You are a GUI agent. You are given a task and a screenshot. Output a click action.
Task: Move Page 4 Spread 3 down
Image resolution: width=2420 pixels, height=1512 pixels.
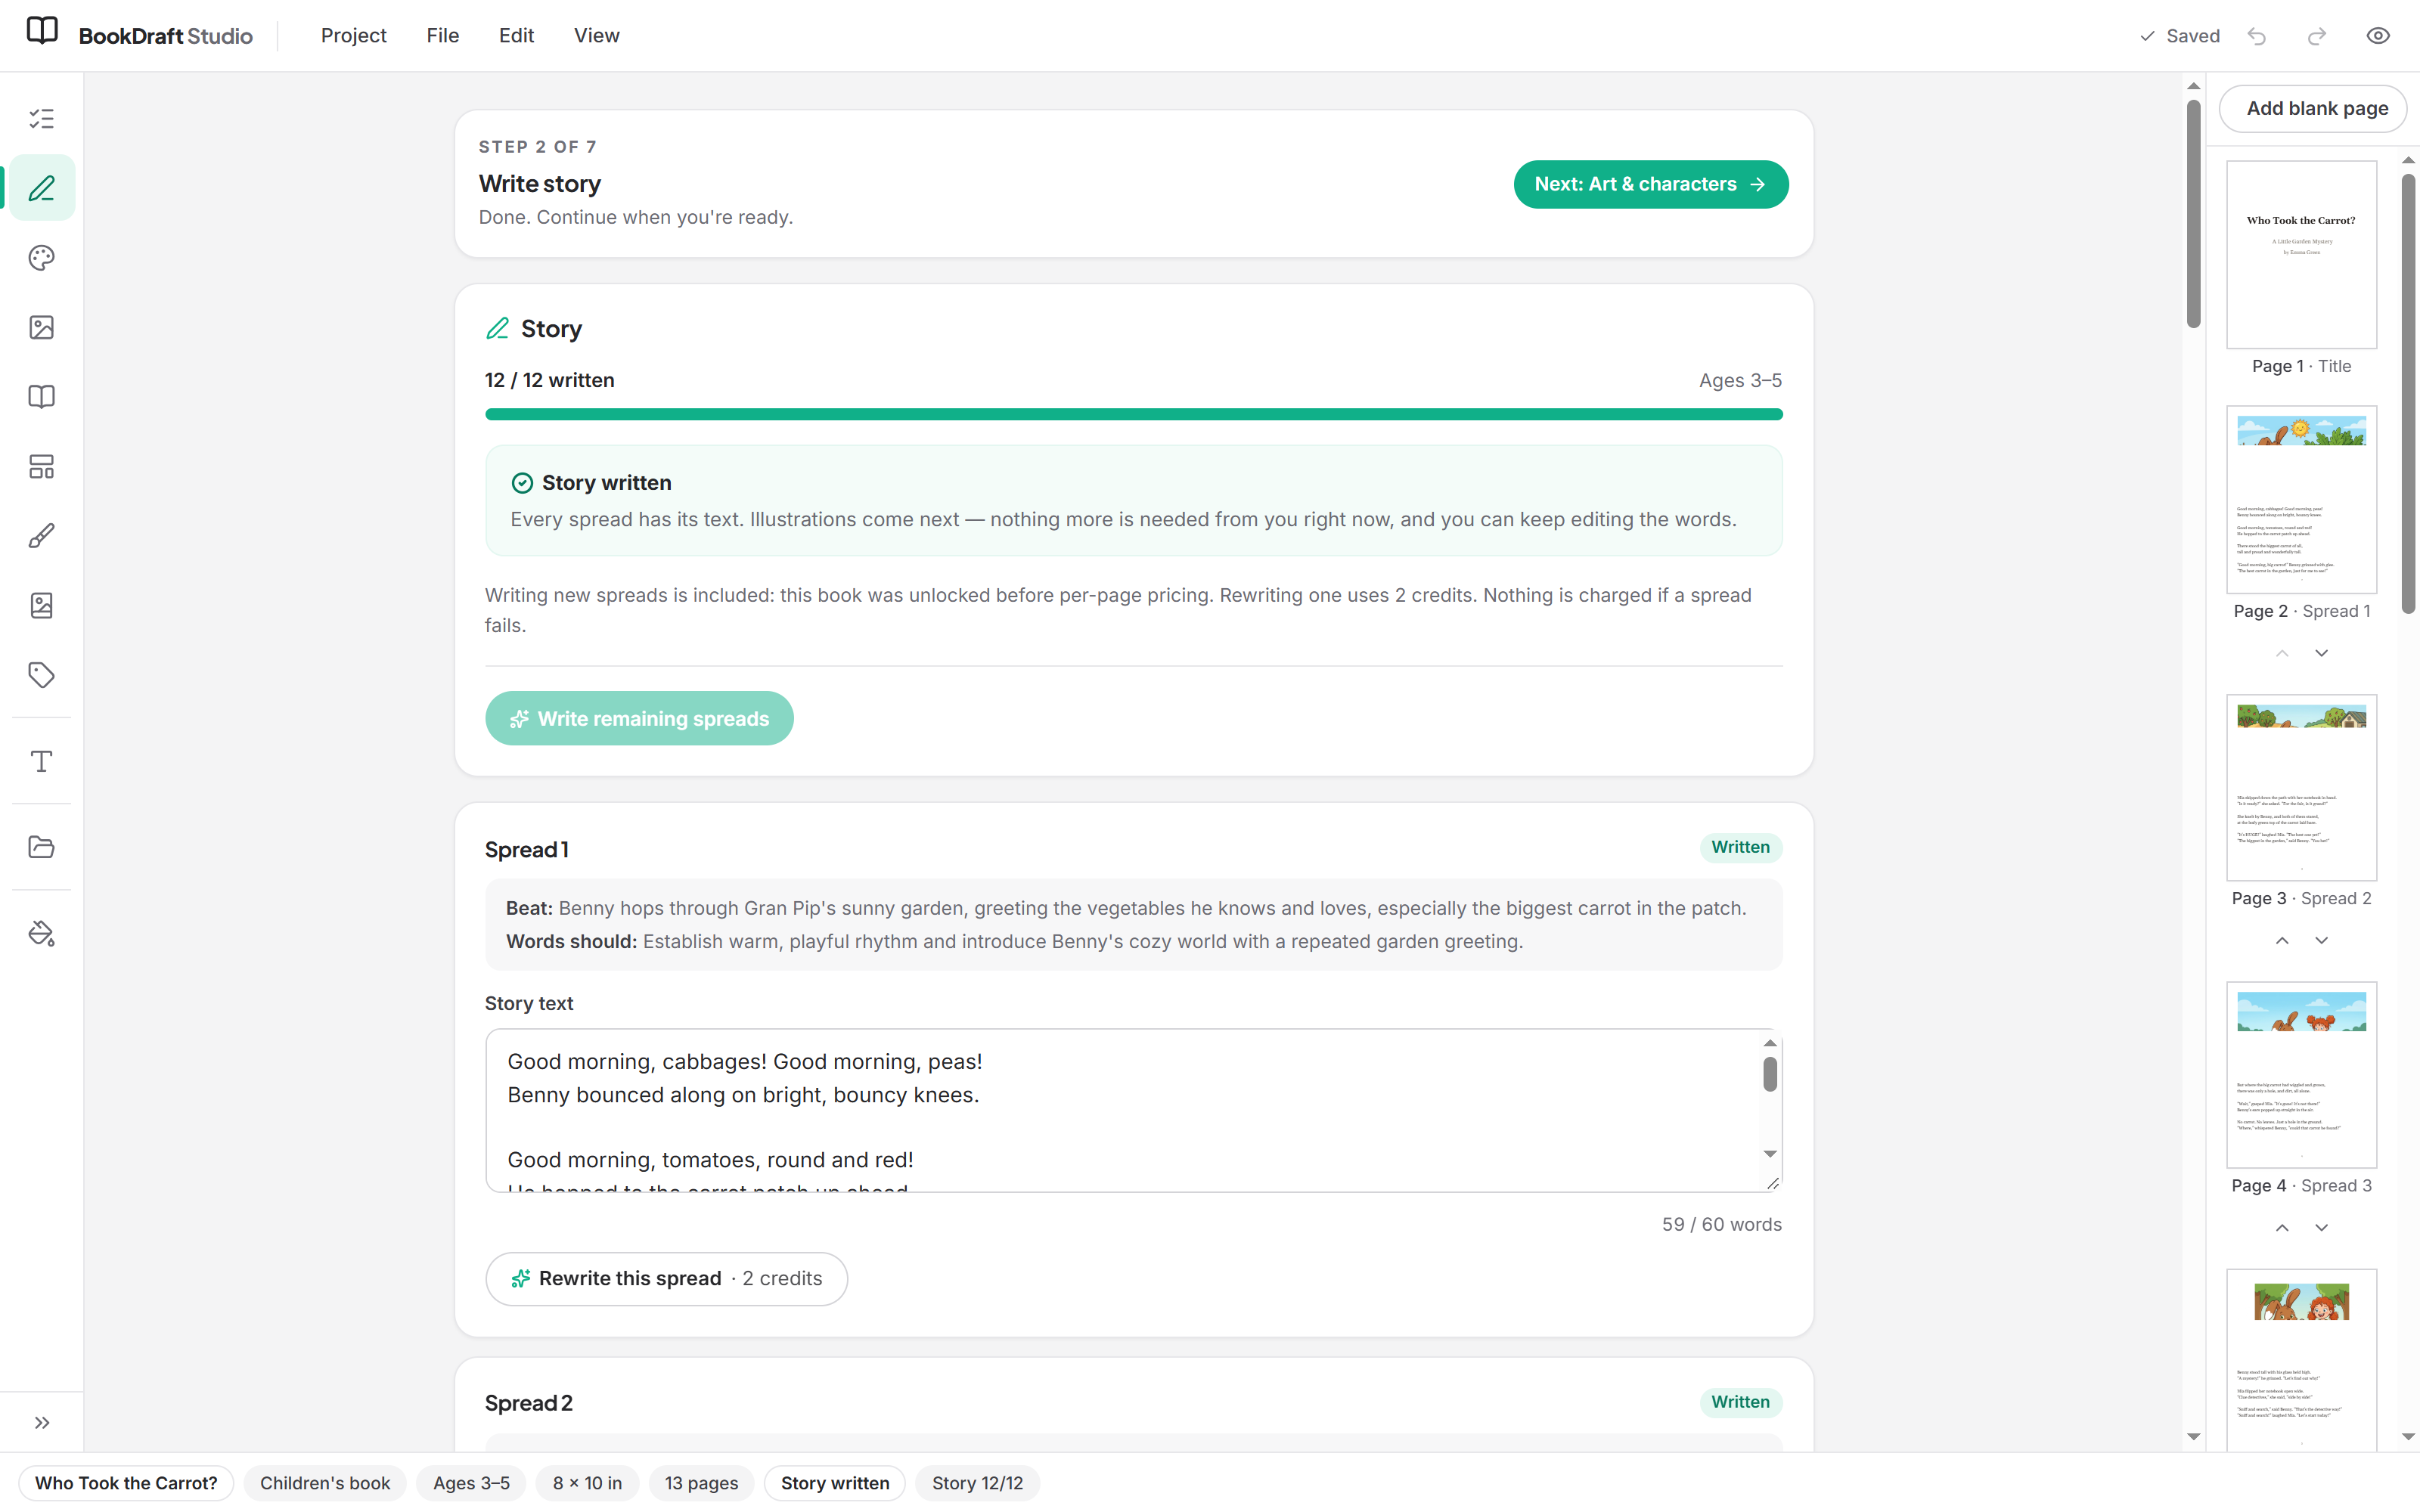pos(2321,1227)
